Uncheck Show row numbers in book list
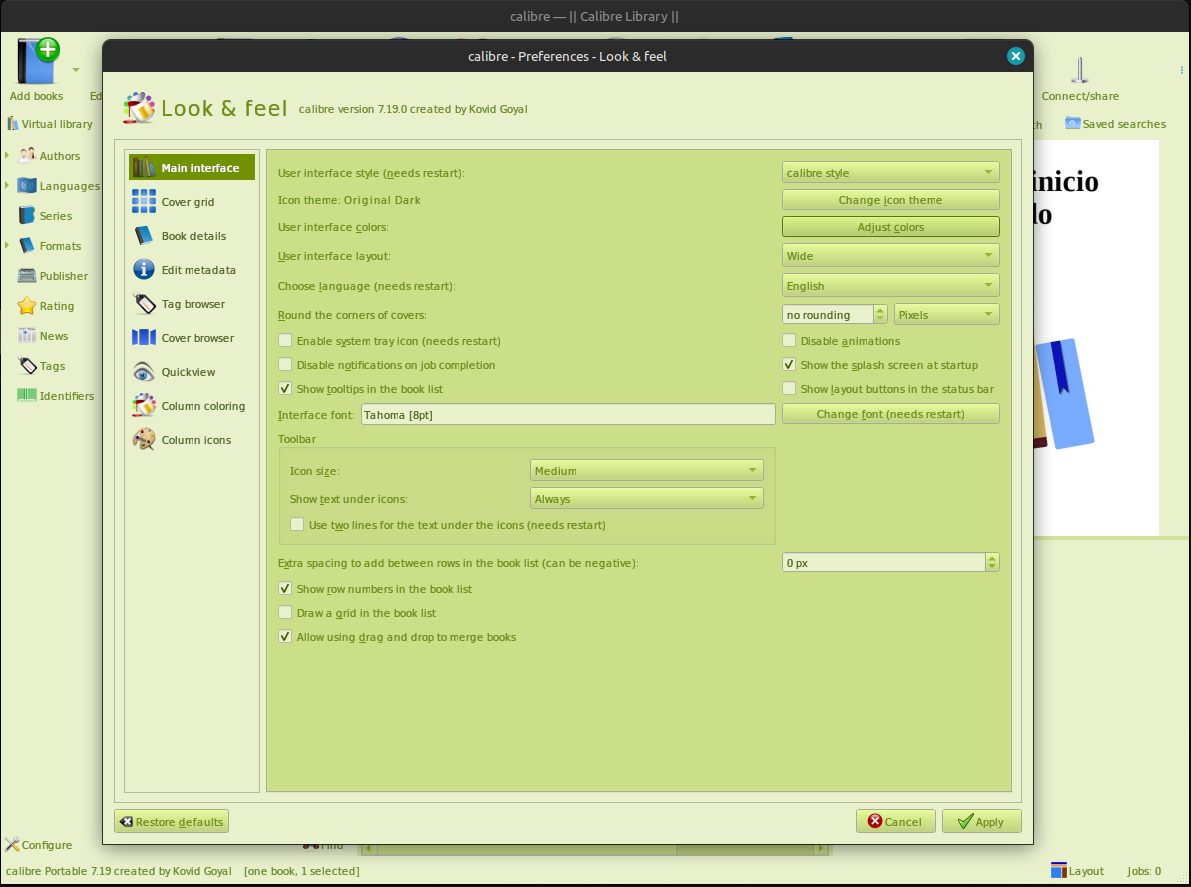The height and width of the screenshot is (887, 1191). (285, 589)
